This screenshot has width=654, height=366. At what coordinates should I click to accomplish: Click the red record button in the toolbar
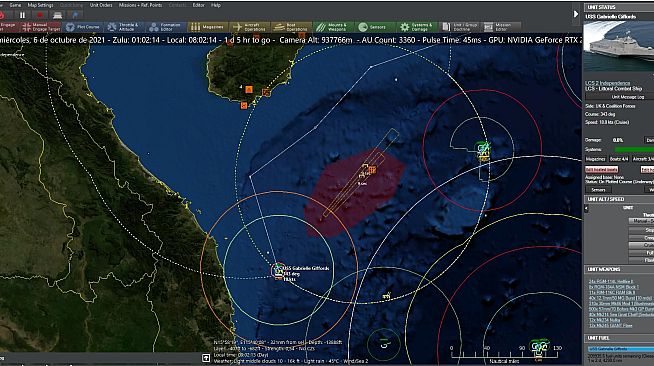click(40, 15)
